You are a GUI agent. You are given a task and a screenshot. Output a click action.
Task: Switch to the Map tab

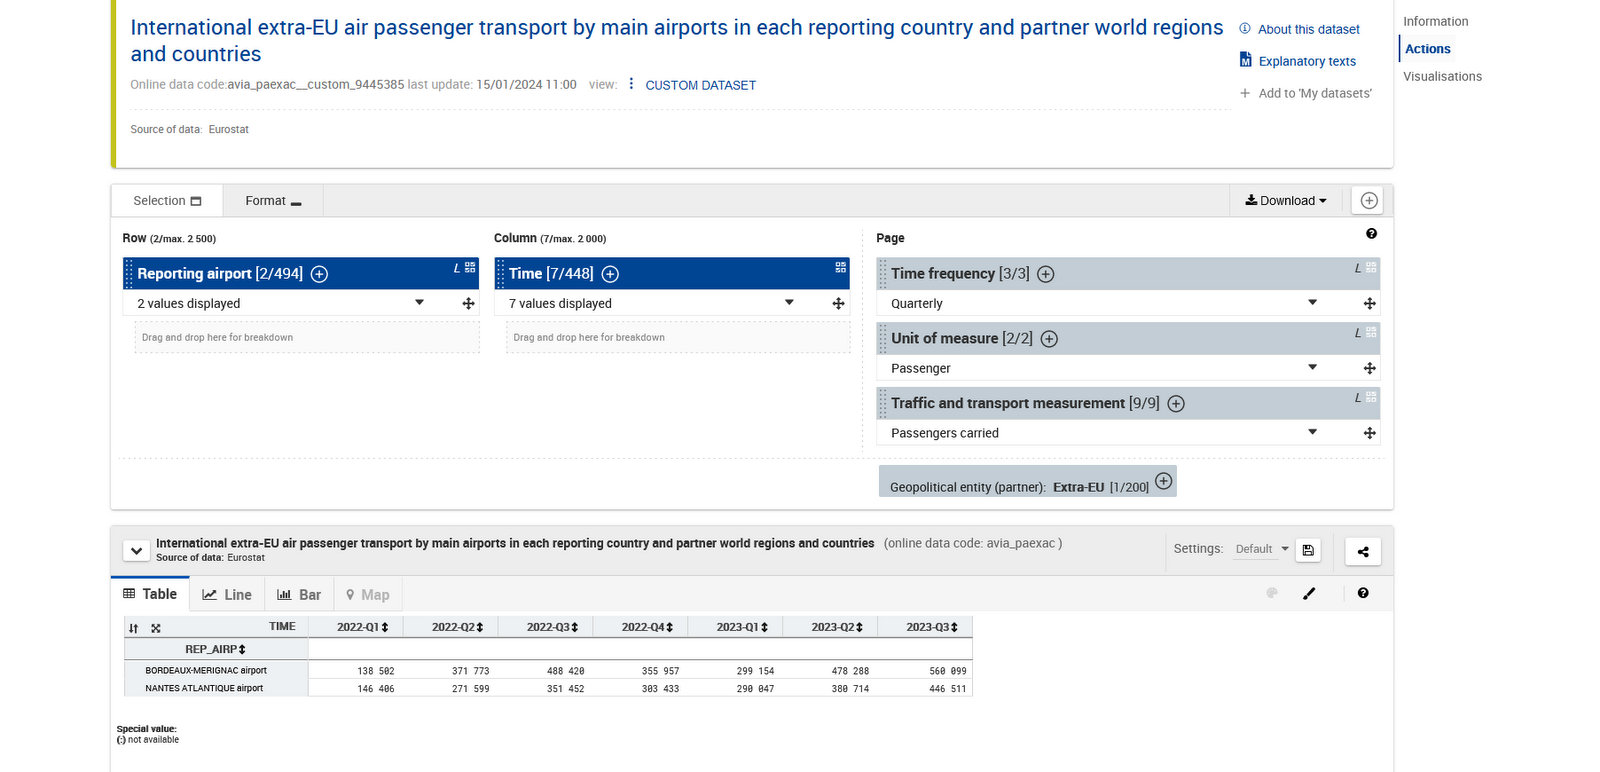pyautogui.click(x=368, y=595)
